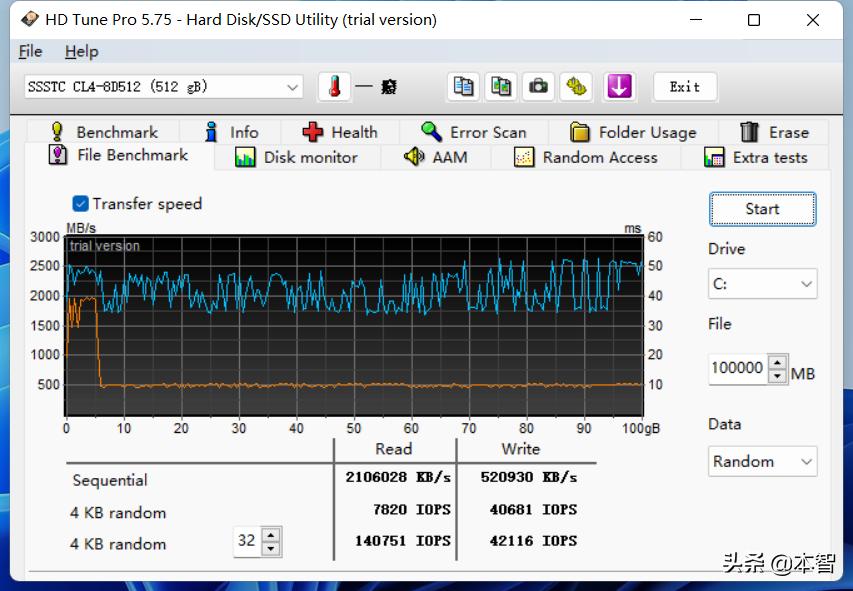Click the Sequential row label
Image resolution: width=853 pixels, height=591 pixels.
click(110, 480)
